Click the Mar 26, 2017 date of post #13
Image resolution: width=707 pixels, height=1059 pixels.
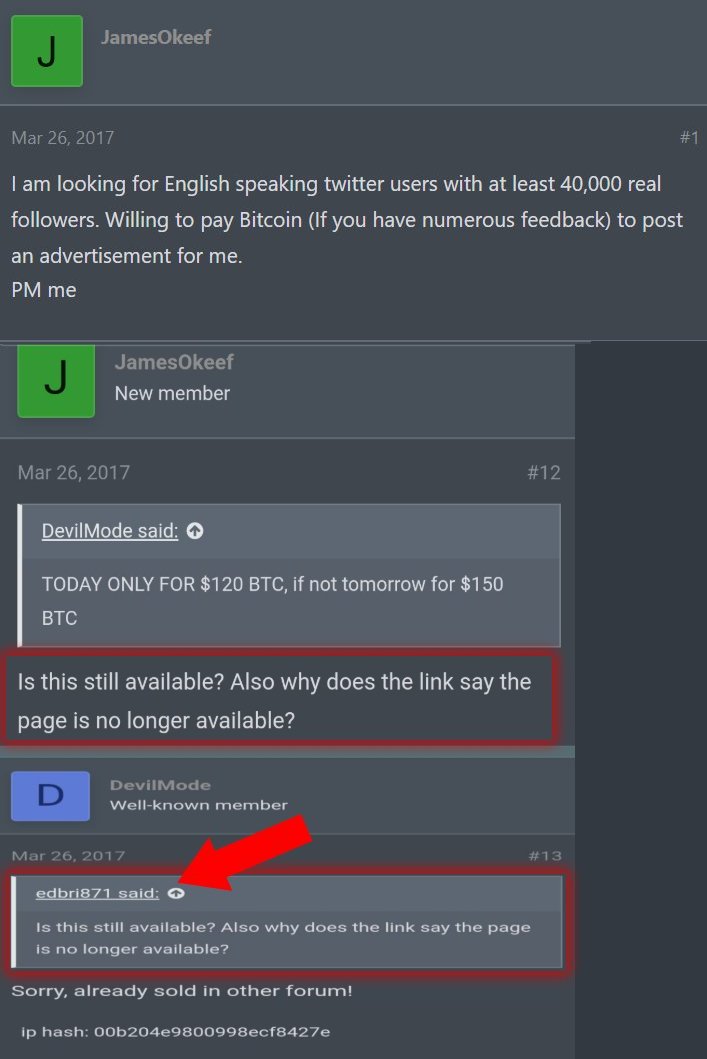(68, 856)
